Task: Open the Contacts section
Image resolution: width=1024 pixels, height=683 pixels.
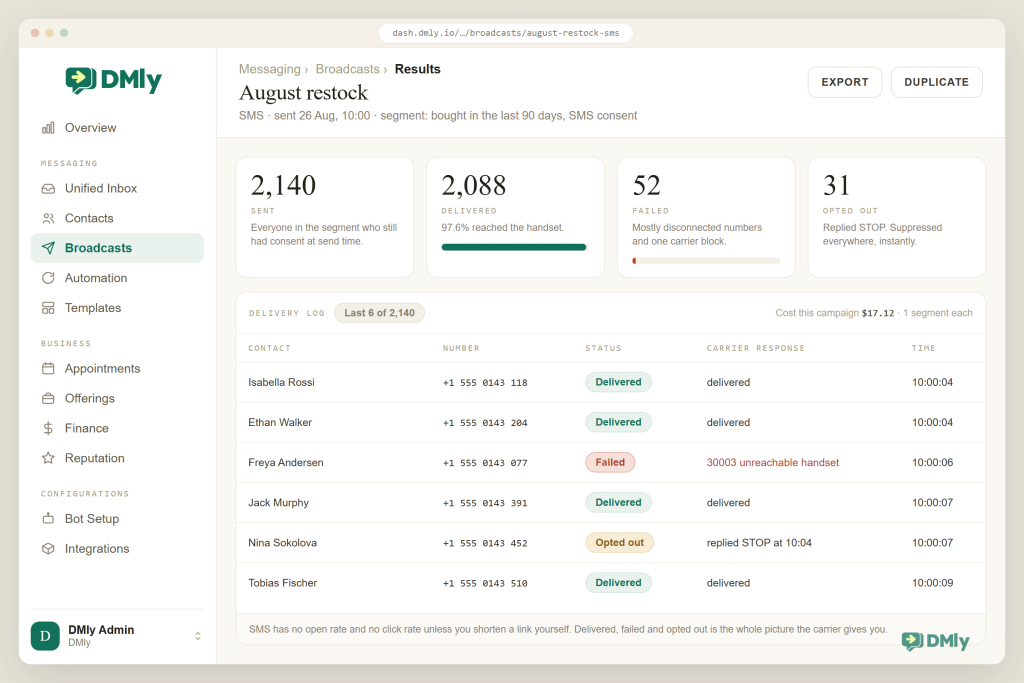Action: [x=118, y=218]
